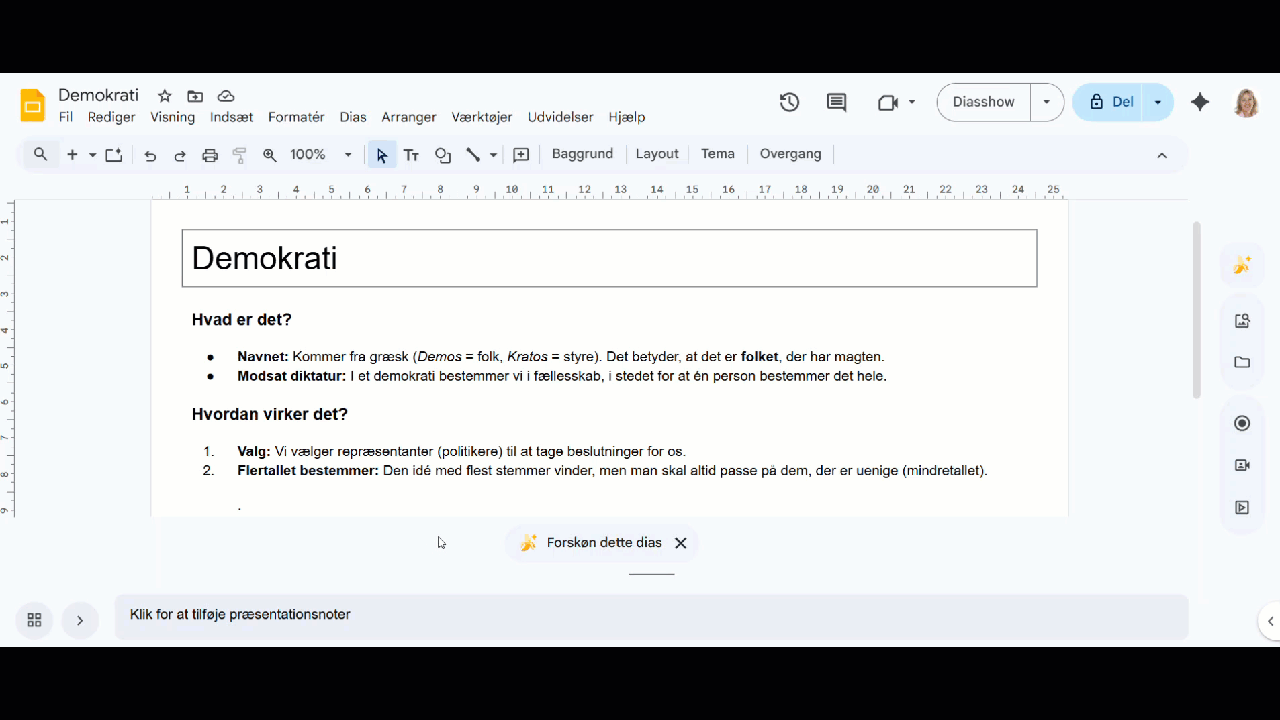Select the text box tool
This screenshot has height=720, width=1280.
point(411,155)
